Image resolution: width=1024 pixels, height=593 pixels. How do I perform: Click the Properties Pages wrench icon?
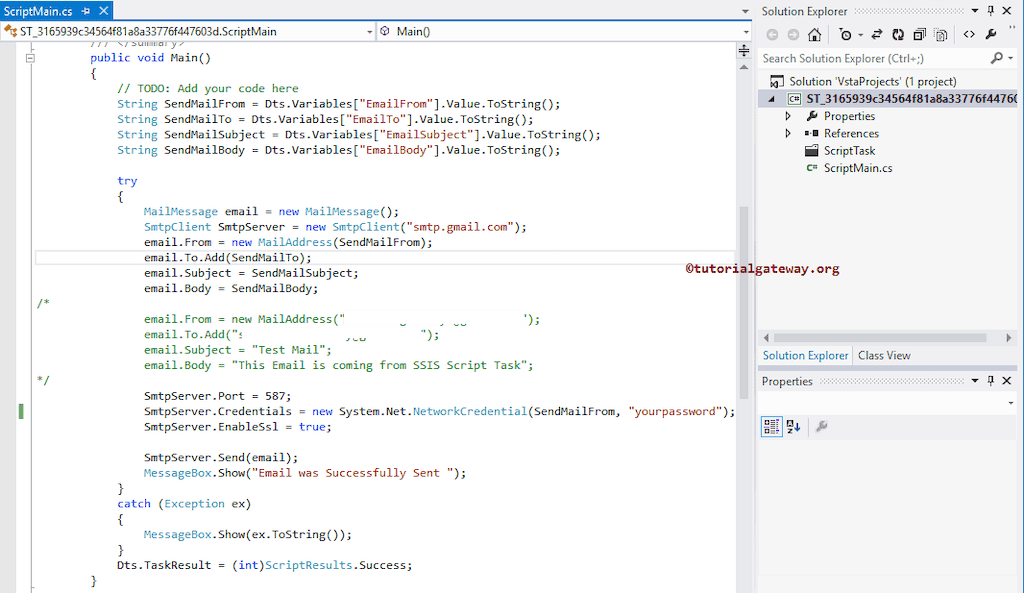[x=820, y=426]
